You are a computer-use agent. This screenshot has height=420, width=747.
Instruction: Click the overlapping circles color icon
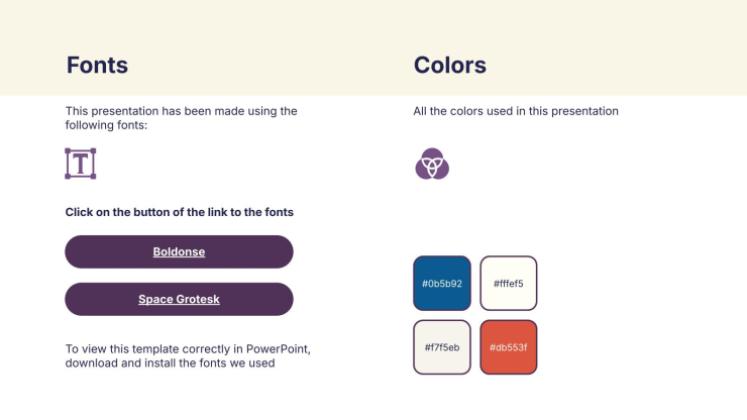coord(431,163)
